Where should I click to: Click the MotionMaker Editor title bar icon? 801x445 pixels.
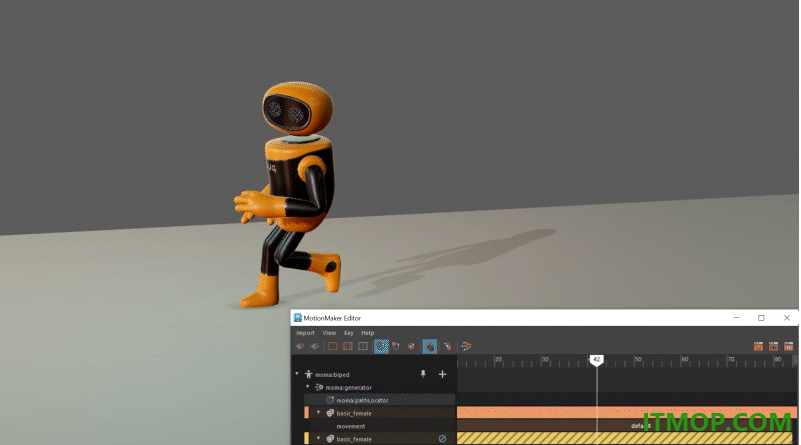coord(298,318)
